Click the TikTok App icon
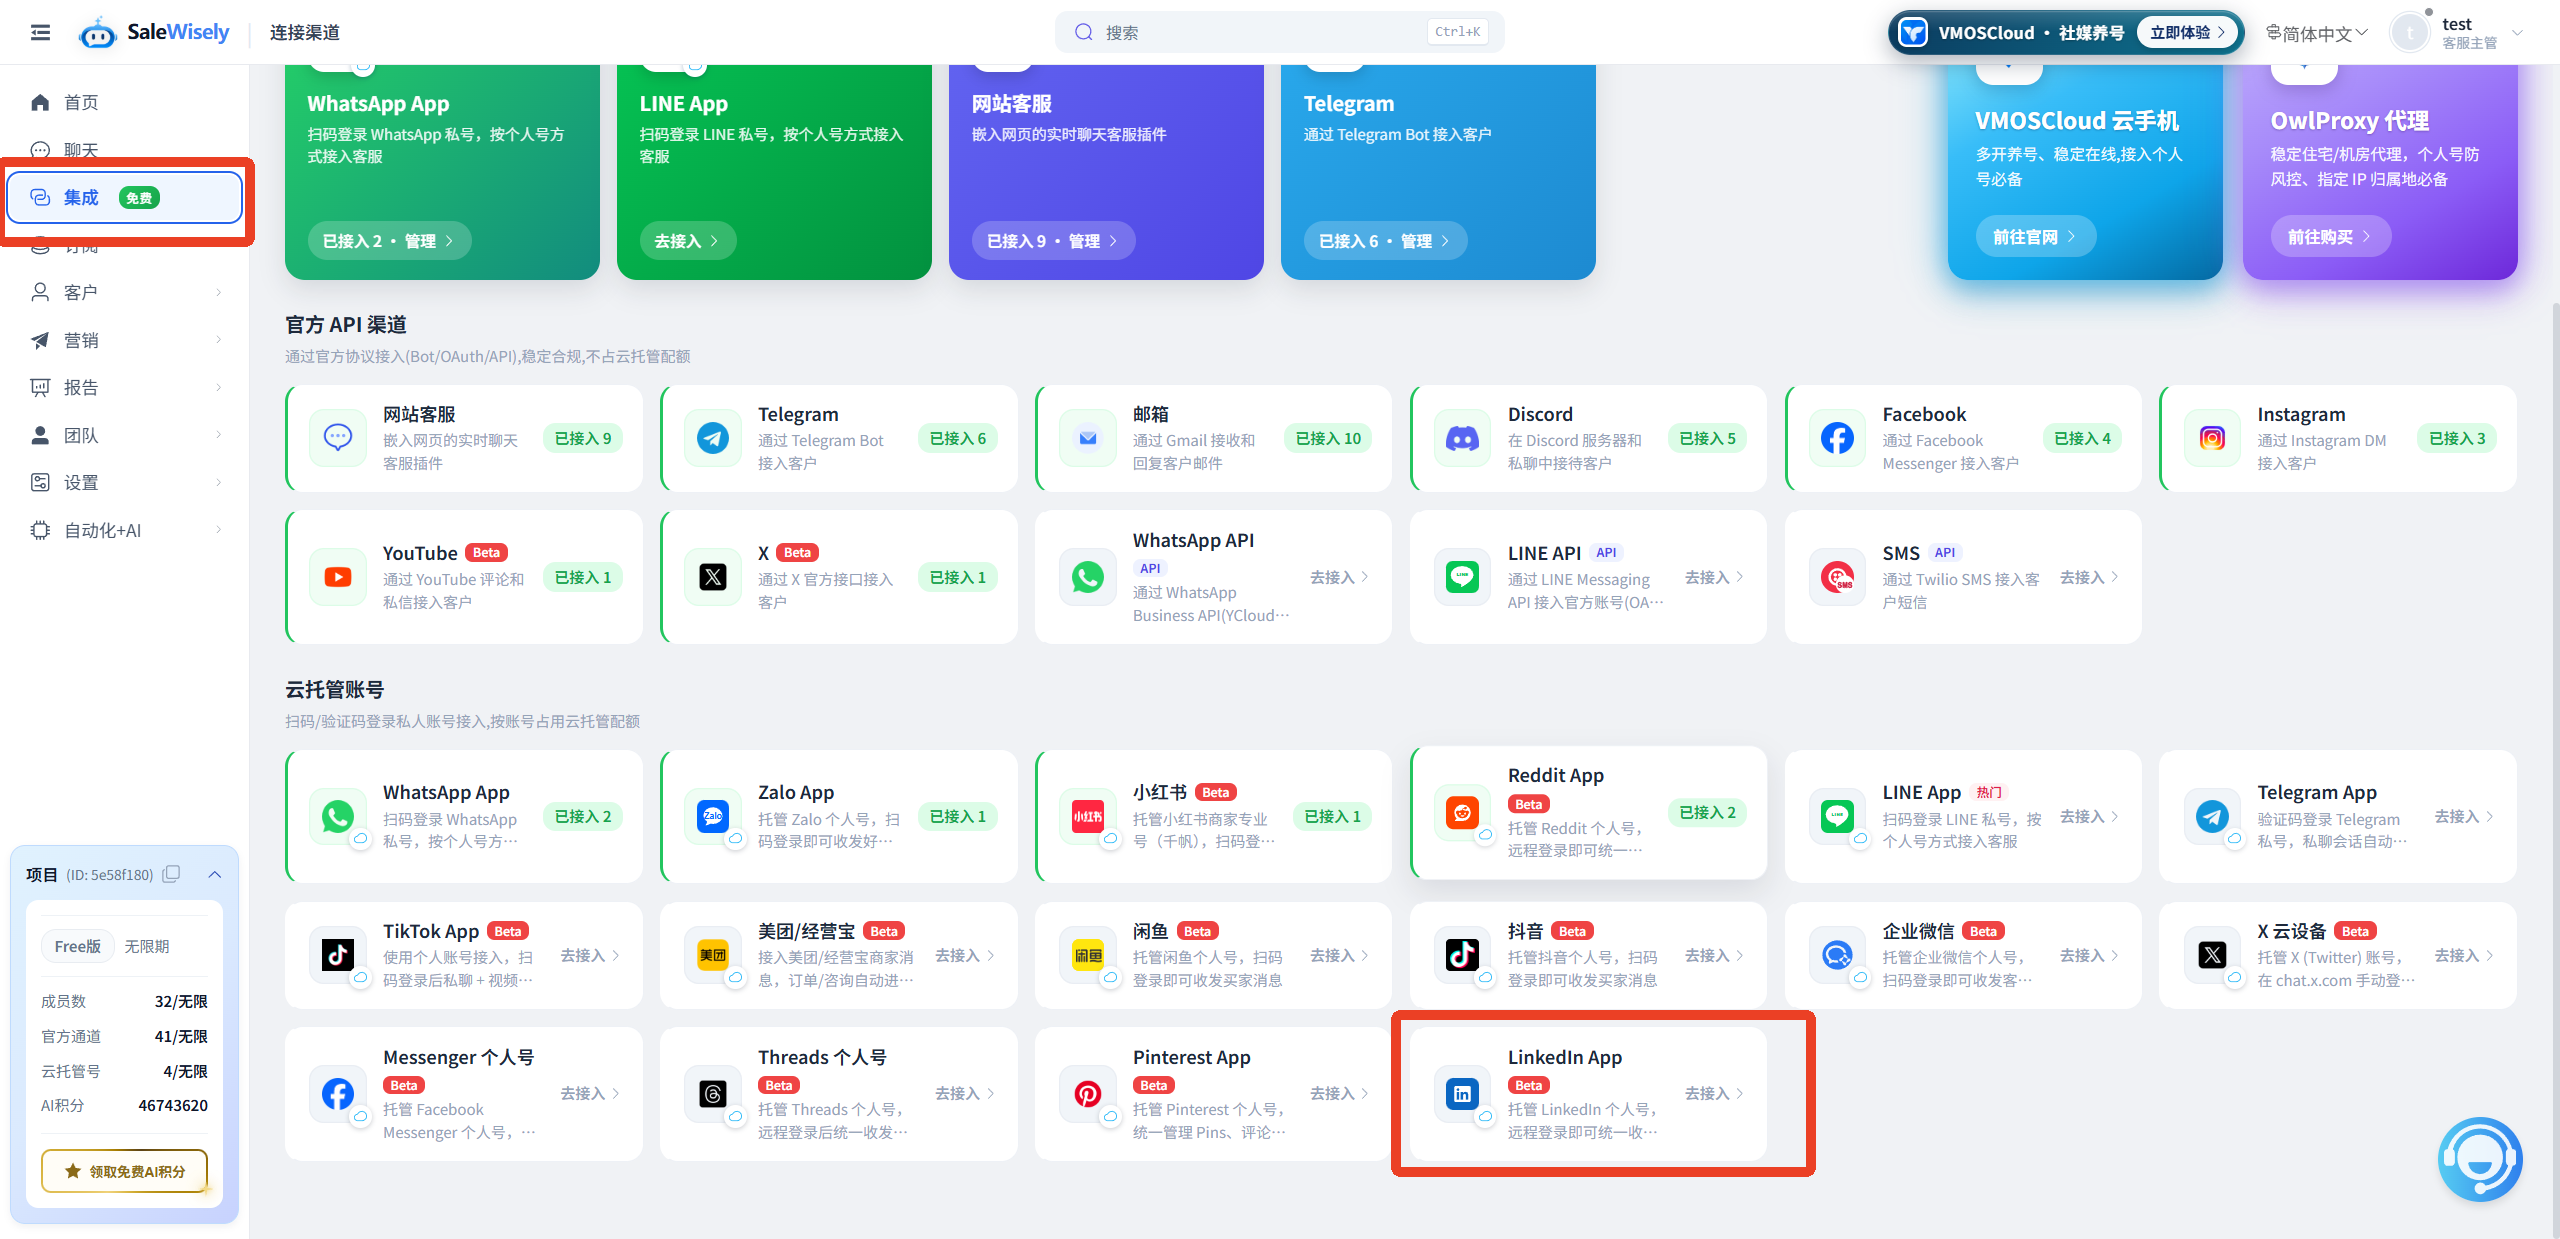This screenshot has height=1239, width=2560. coord(338,955)
